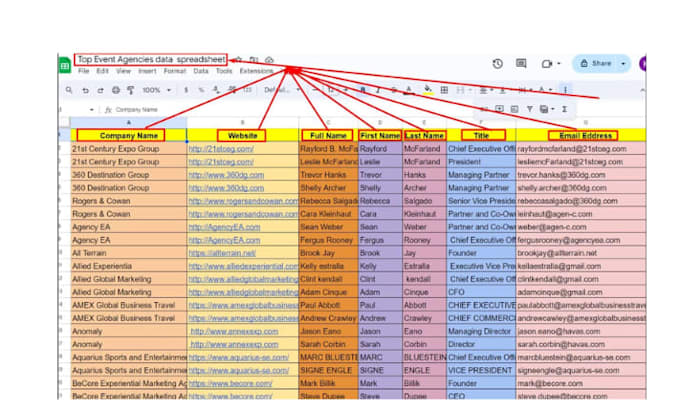Click the search menus magnifier icon
Image resolution: width=680 pixels, height=411 pixels.
click(69, 90)
